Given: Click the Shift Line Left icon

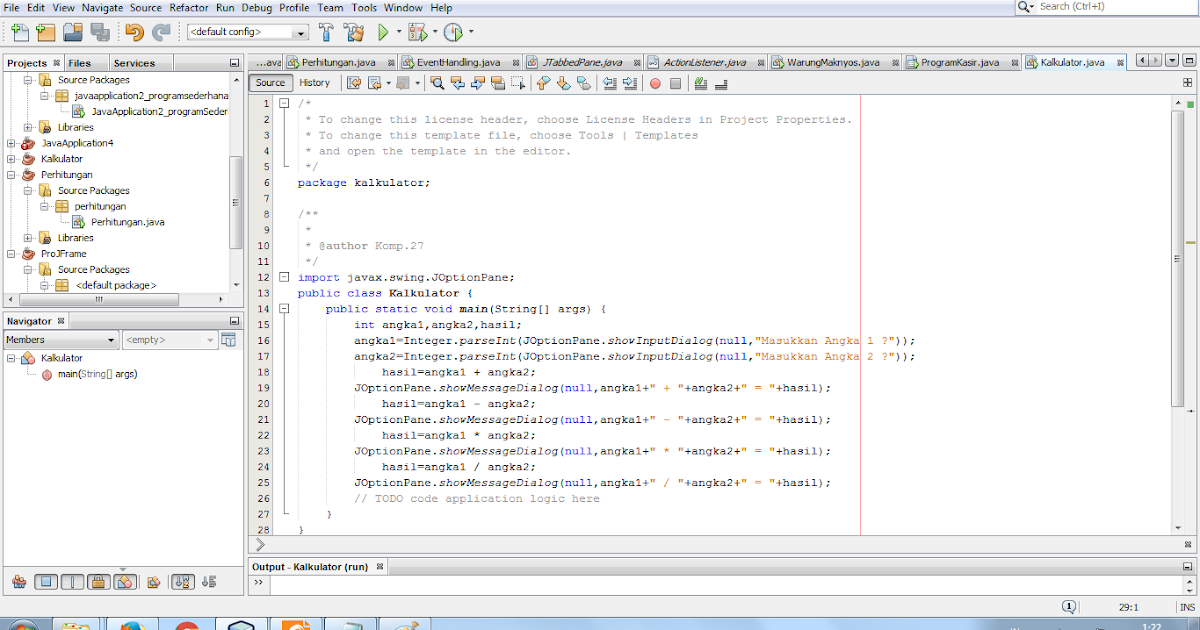Looking at the screenshot, I should point(609,83).
